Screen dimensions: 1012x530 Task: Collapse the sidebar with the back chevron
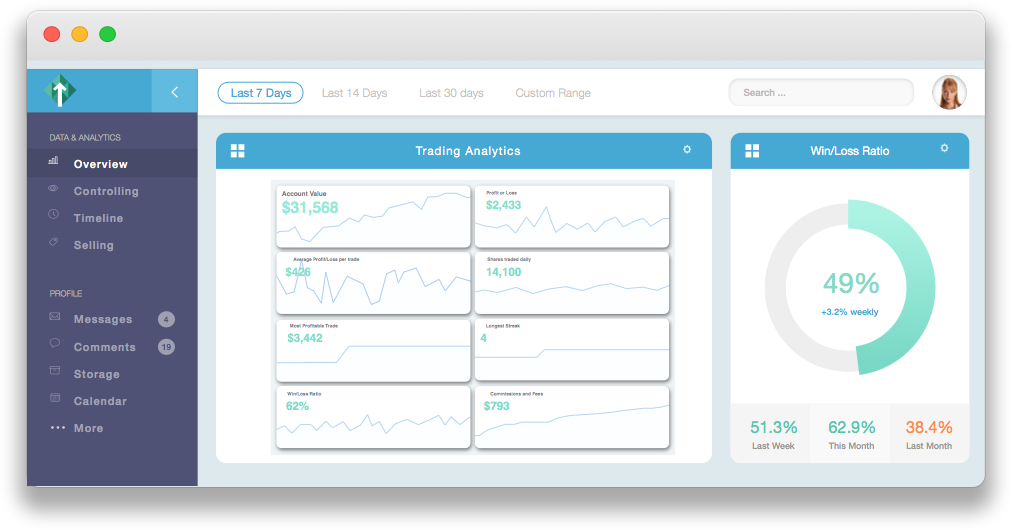[x=174, y=92]
